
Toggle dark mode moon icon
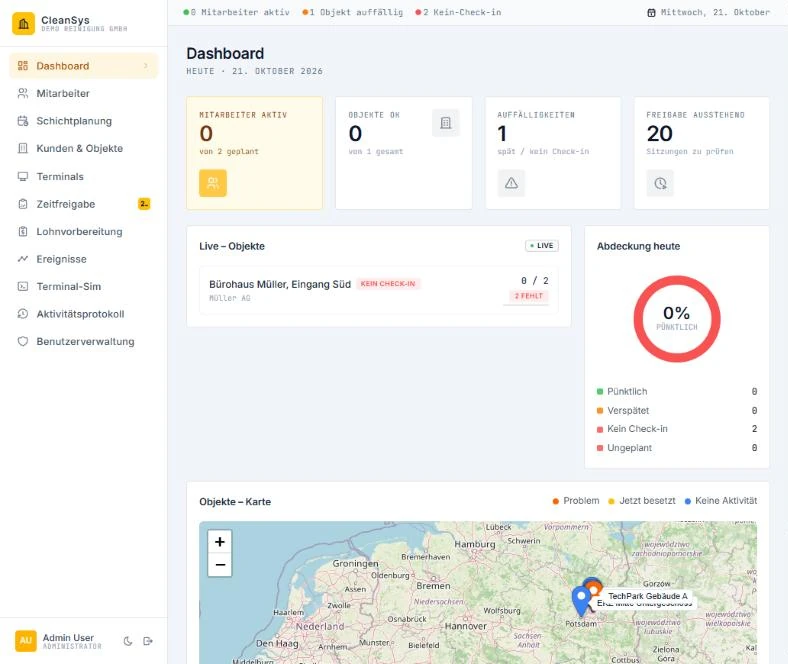(128, 641)
